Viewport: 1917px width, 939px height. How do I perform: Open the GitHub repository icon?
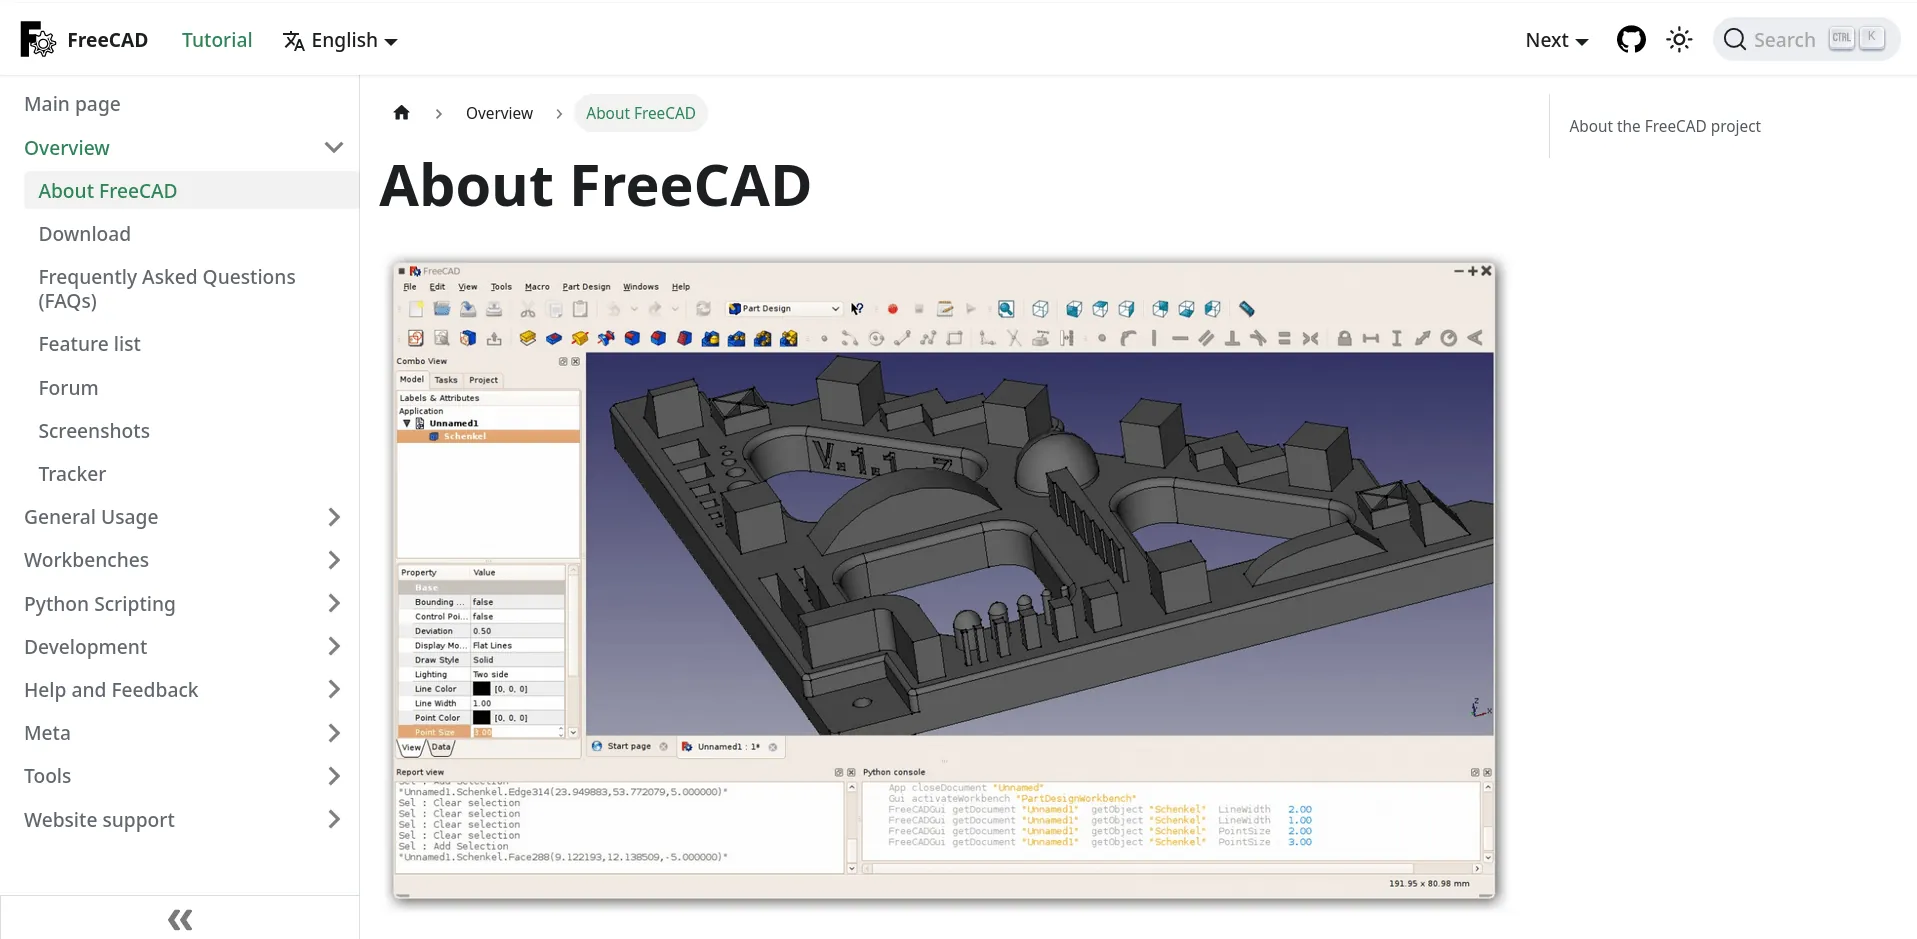(1631, 40)
